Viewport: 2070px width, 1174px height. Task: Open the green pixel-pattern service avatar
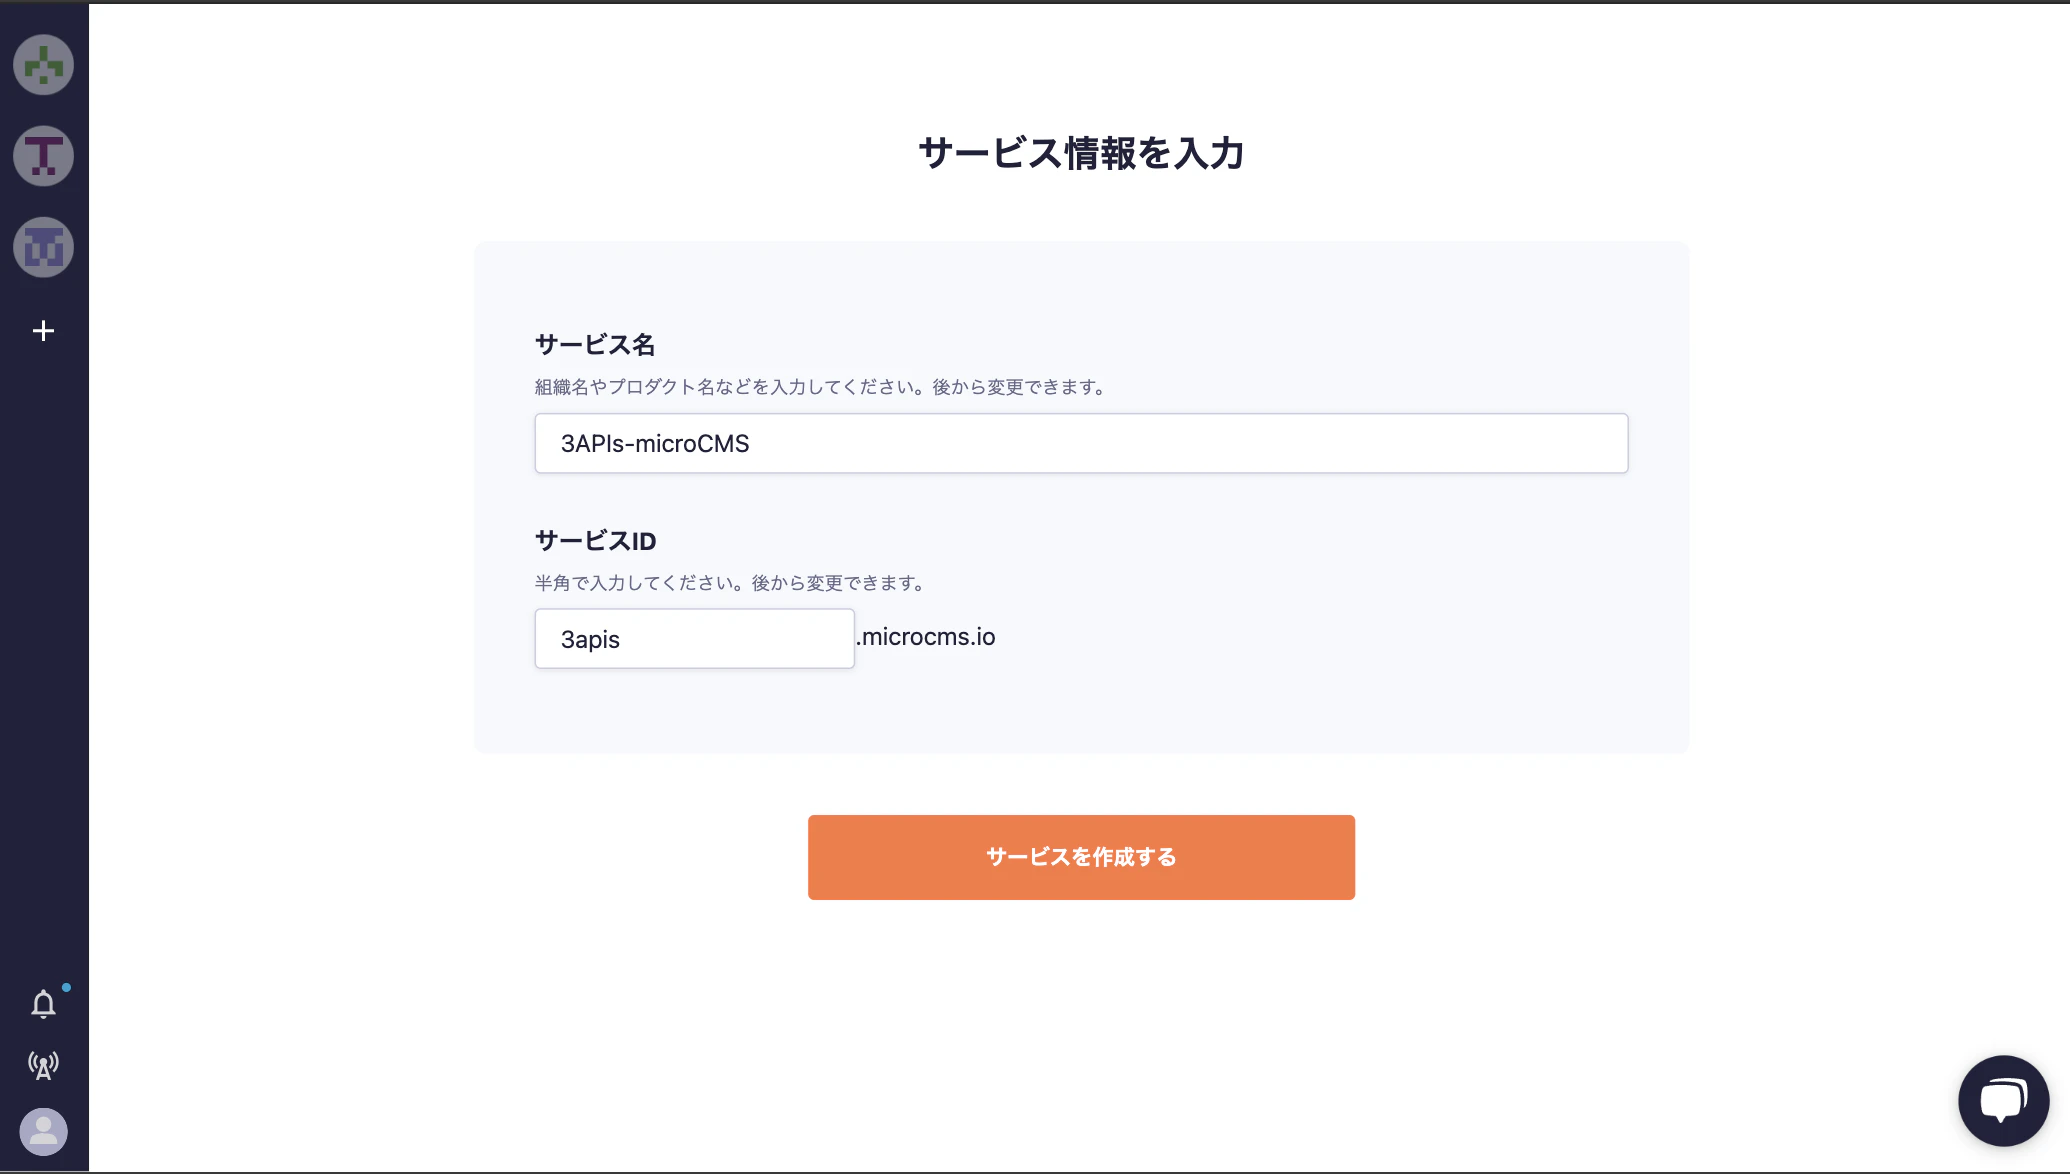click(43, 65)
